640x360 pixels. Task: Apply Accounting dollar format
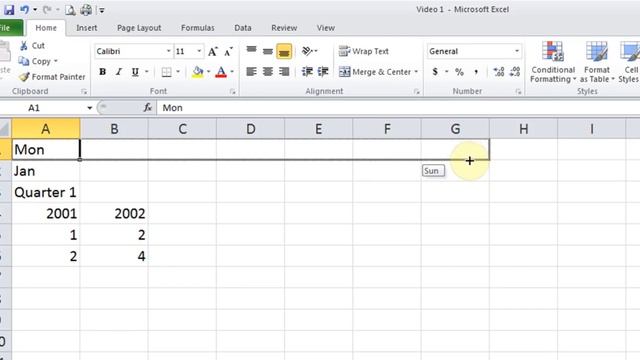[x=435, y=72]
